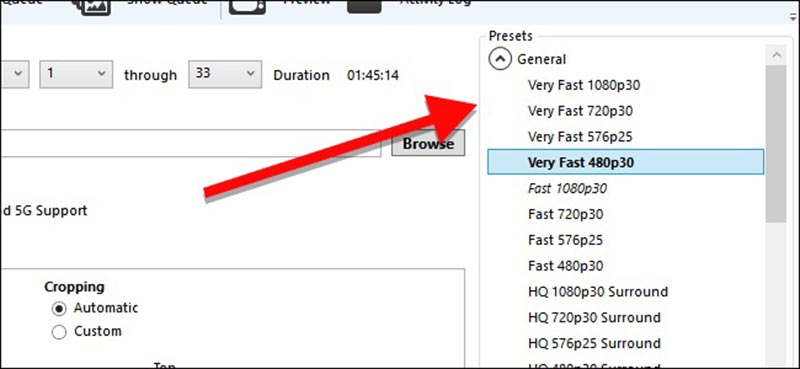Click the destination file path field
800x369 pixels.
click(190, 143)
